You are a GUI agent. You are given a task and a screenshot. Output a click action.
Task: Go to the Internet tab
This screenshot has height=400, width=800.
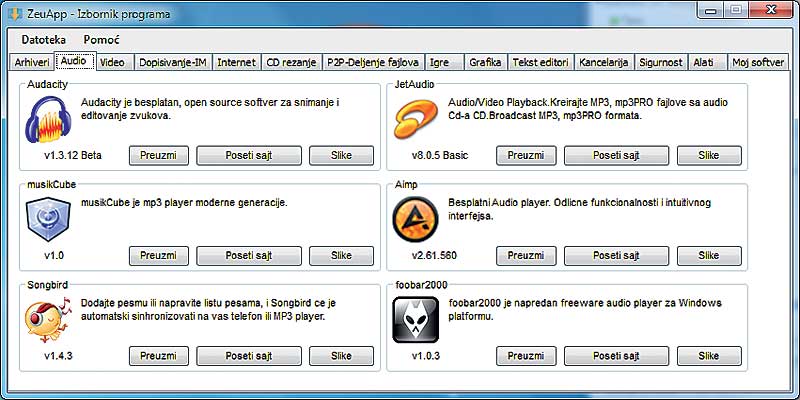[x=236, y=62]
